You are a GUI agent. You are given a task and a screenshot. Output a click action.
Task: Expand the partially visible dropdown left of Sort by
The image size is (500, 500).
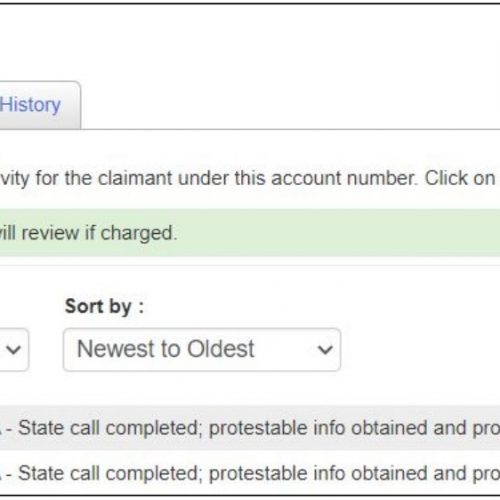click(x=14, y=349)
